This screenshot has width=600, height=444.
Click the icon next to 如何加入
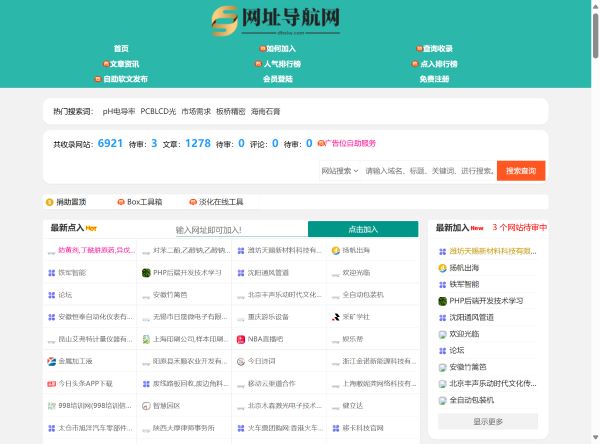(x=262, y=49)
